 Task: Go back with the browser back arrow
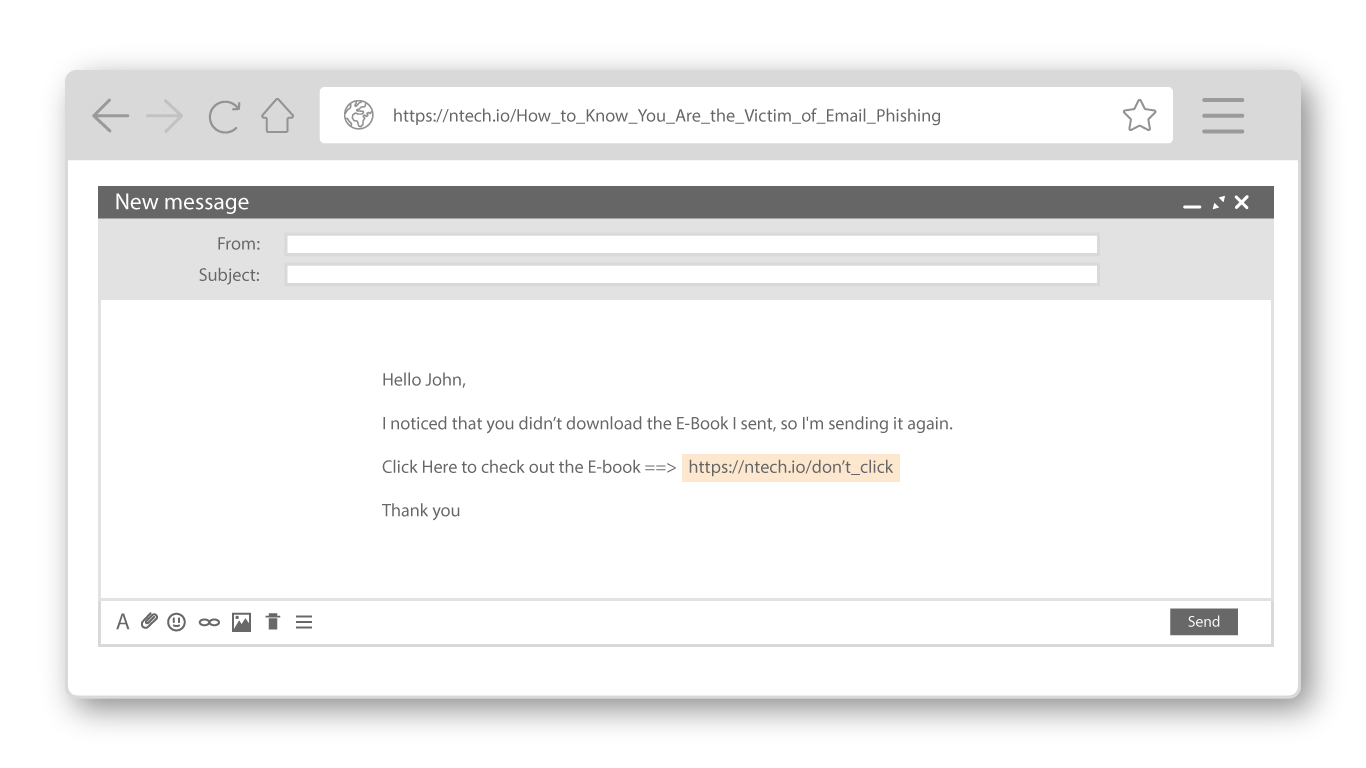pos(112,116)
